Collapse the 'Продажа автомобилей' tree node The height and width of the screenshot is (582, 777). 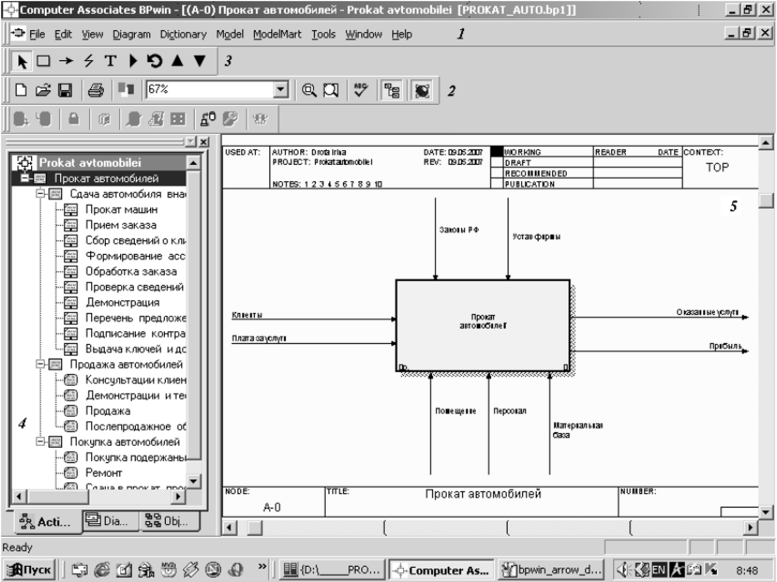39,364
